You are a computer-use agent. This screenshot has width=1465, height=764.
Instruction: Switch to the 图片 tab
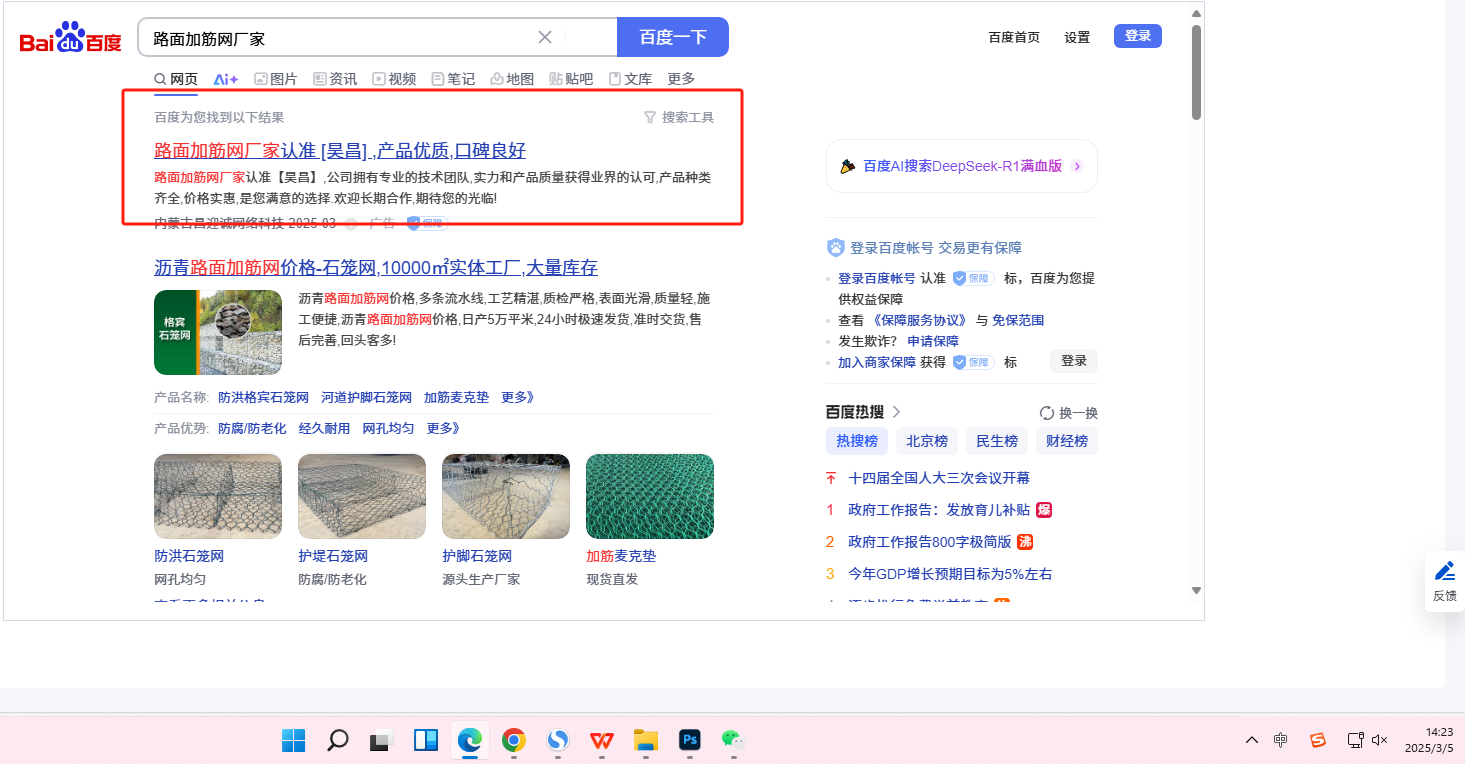276,79
